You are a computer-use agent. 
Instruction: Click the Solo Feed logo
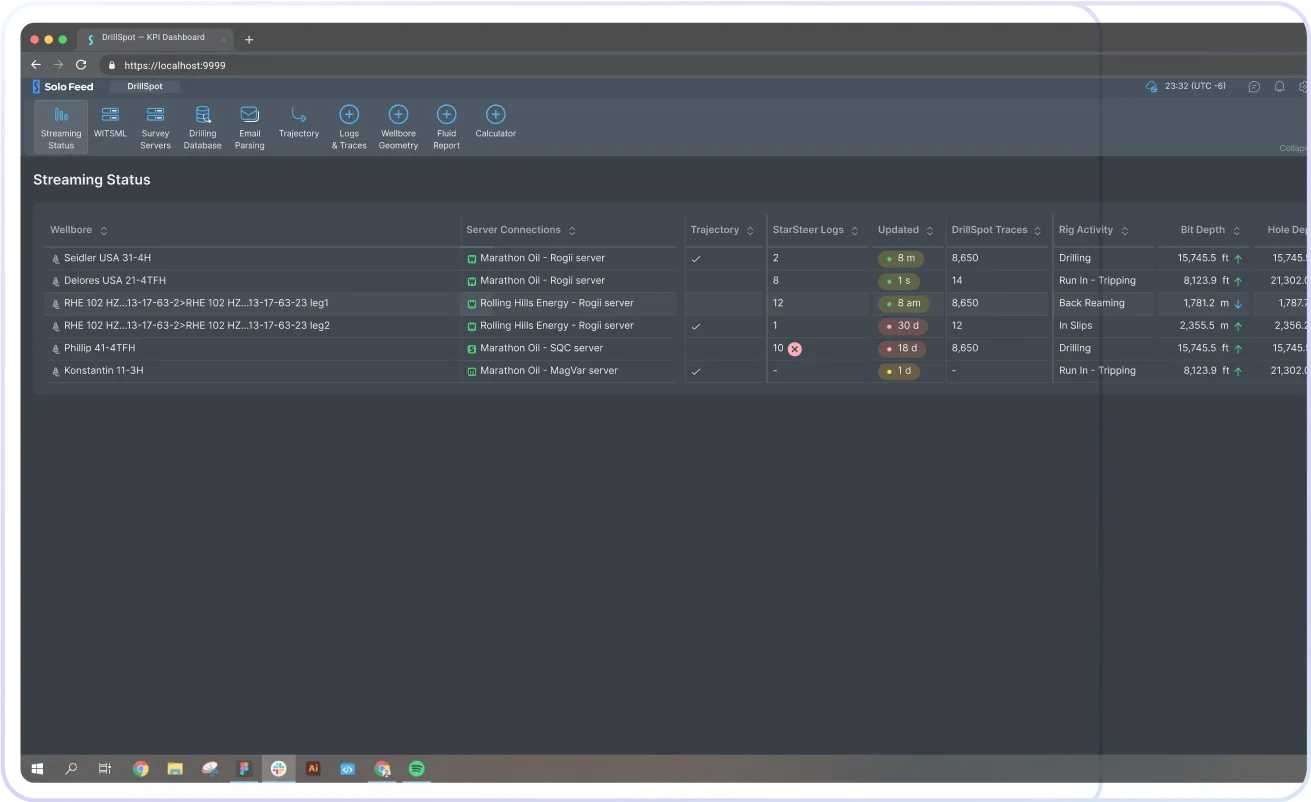click(x=63, y=87)
